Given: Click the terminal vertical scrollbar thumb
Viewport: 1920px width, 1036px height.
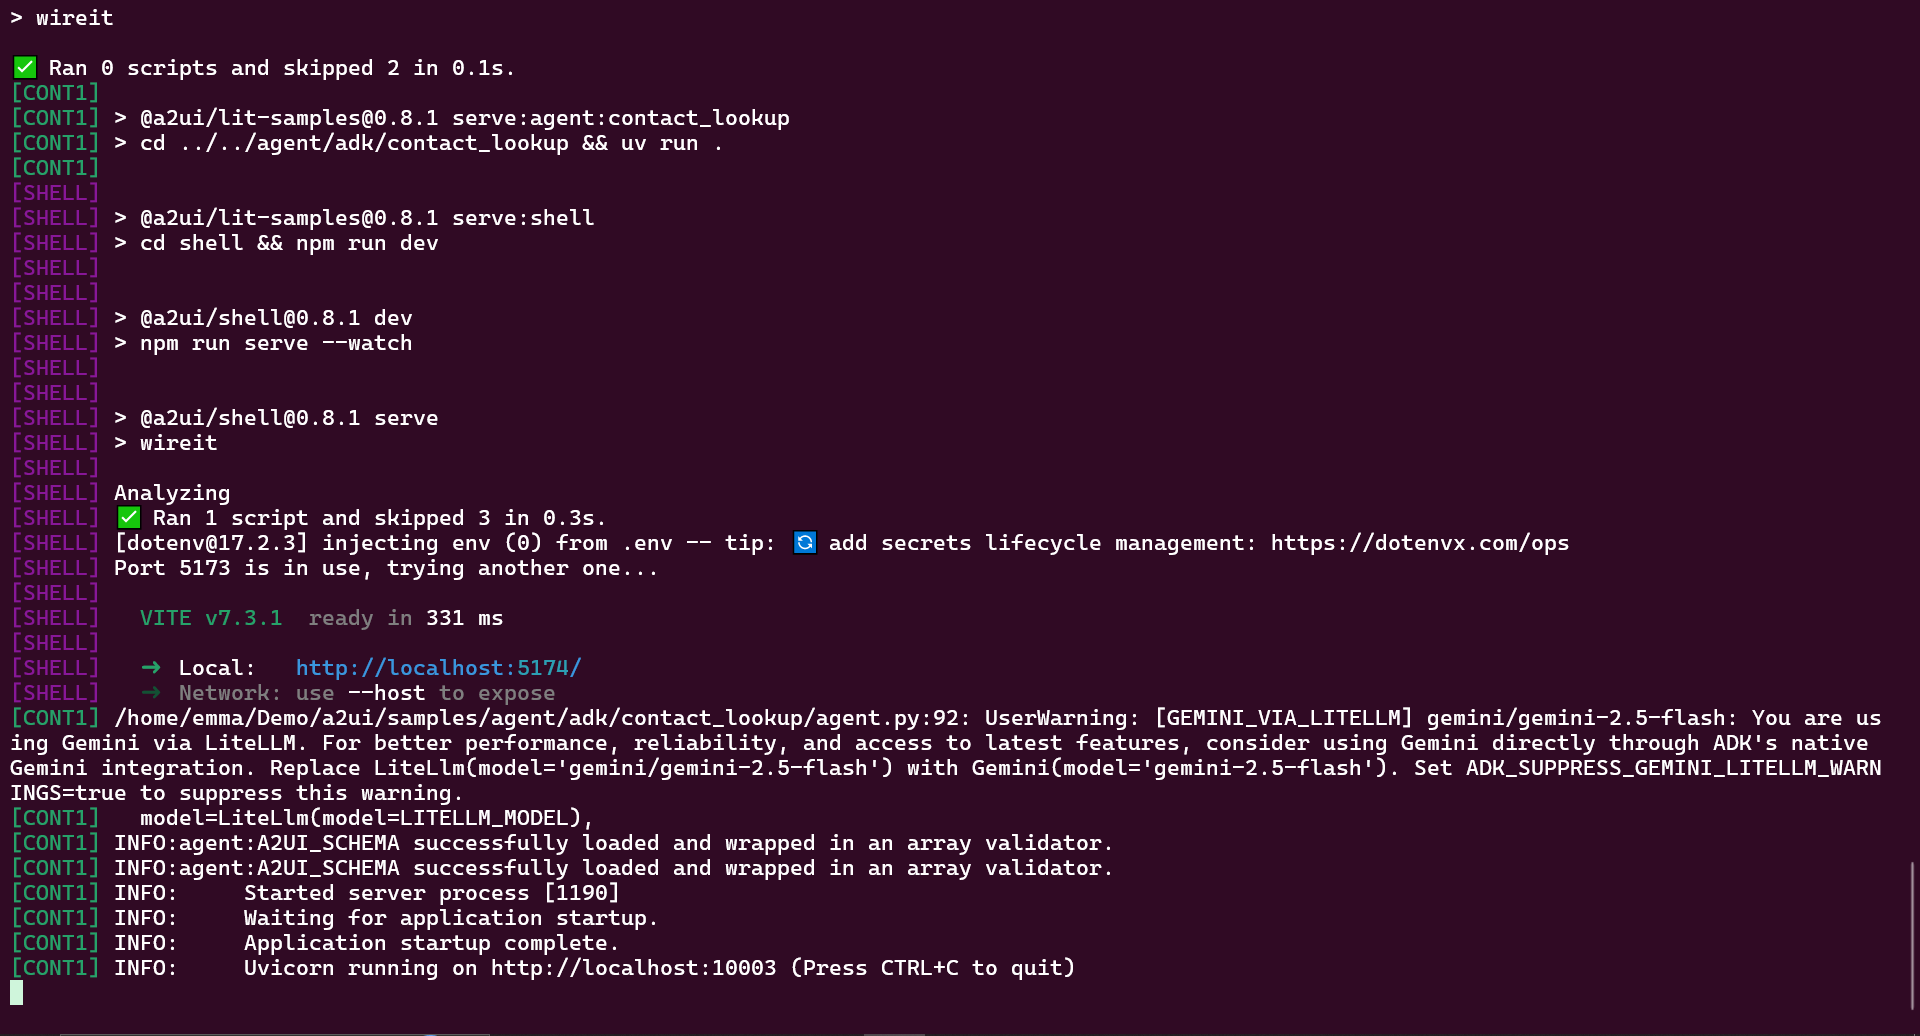Looking at the screenshot, I should 1912,935.
